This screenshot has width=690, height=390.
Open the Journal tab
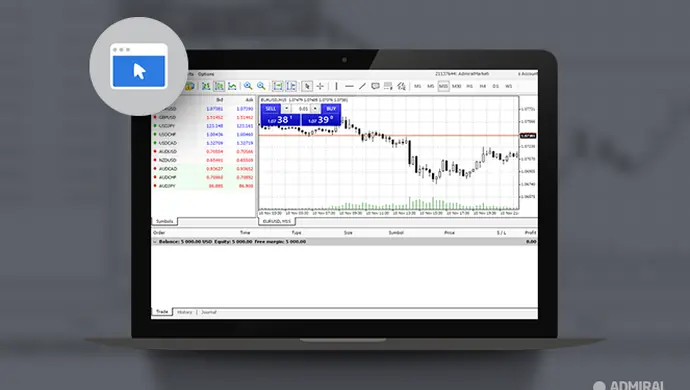pos(209,312)
